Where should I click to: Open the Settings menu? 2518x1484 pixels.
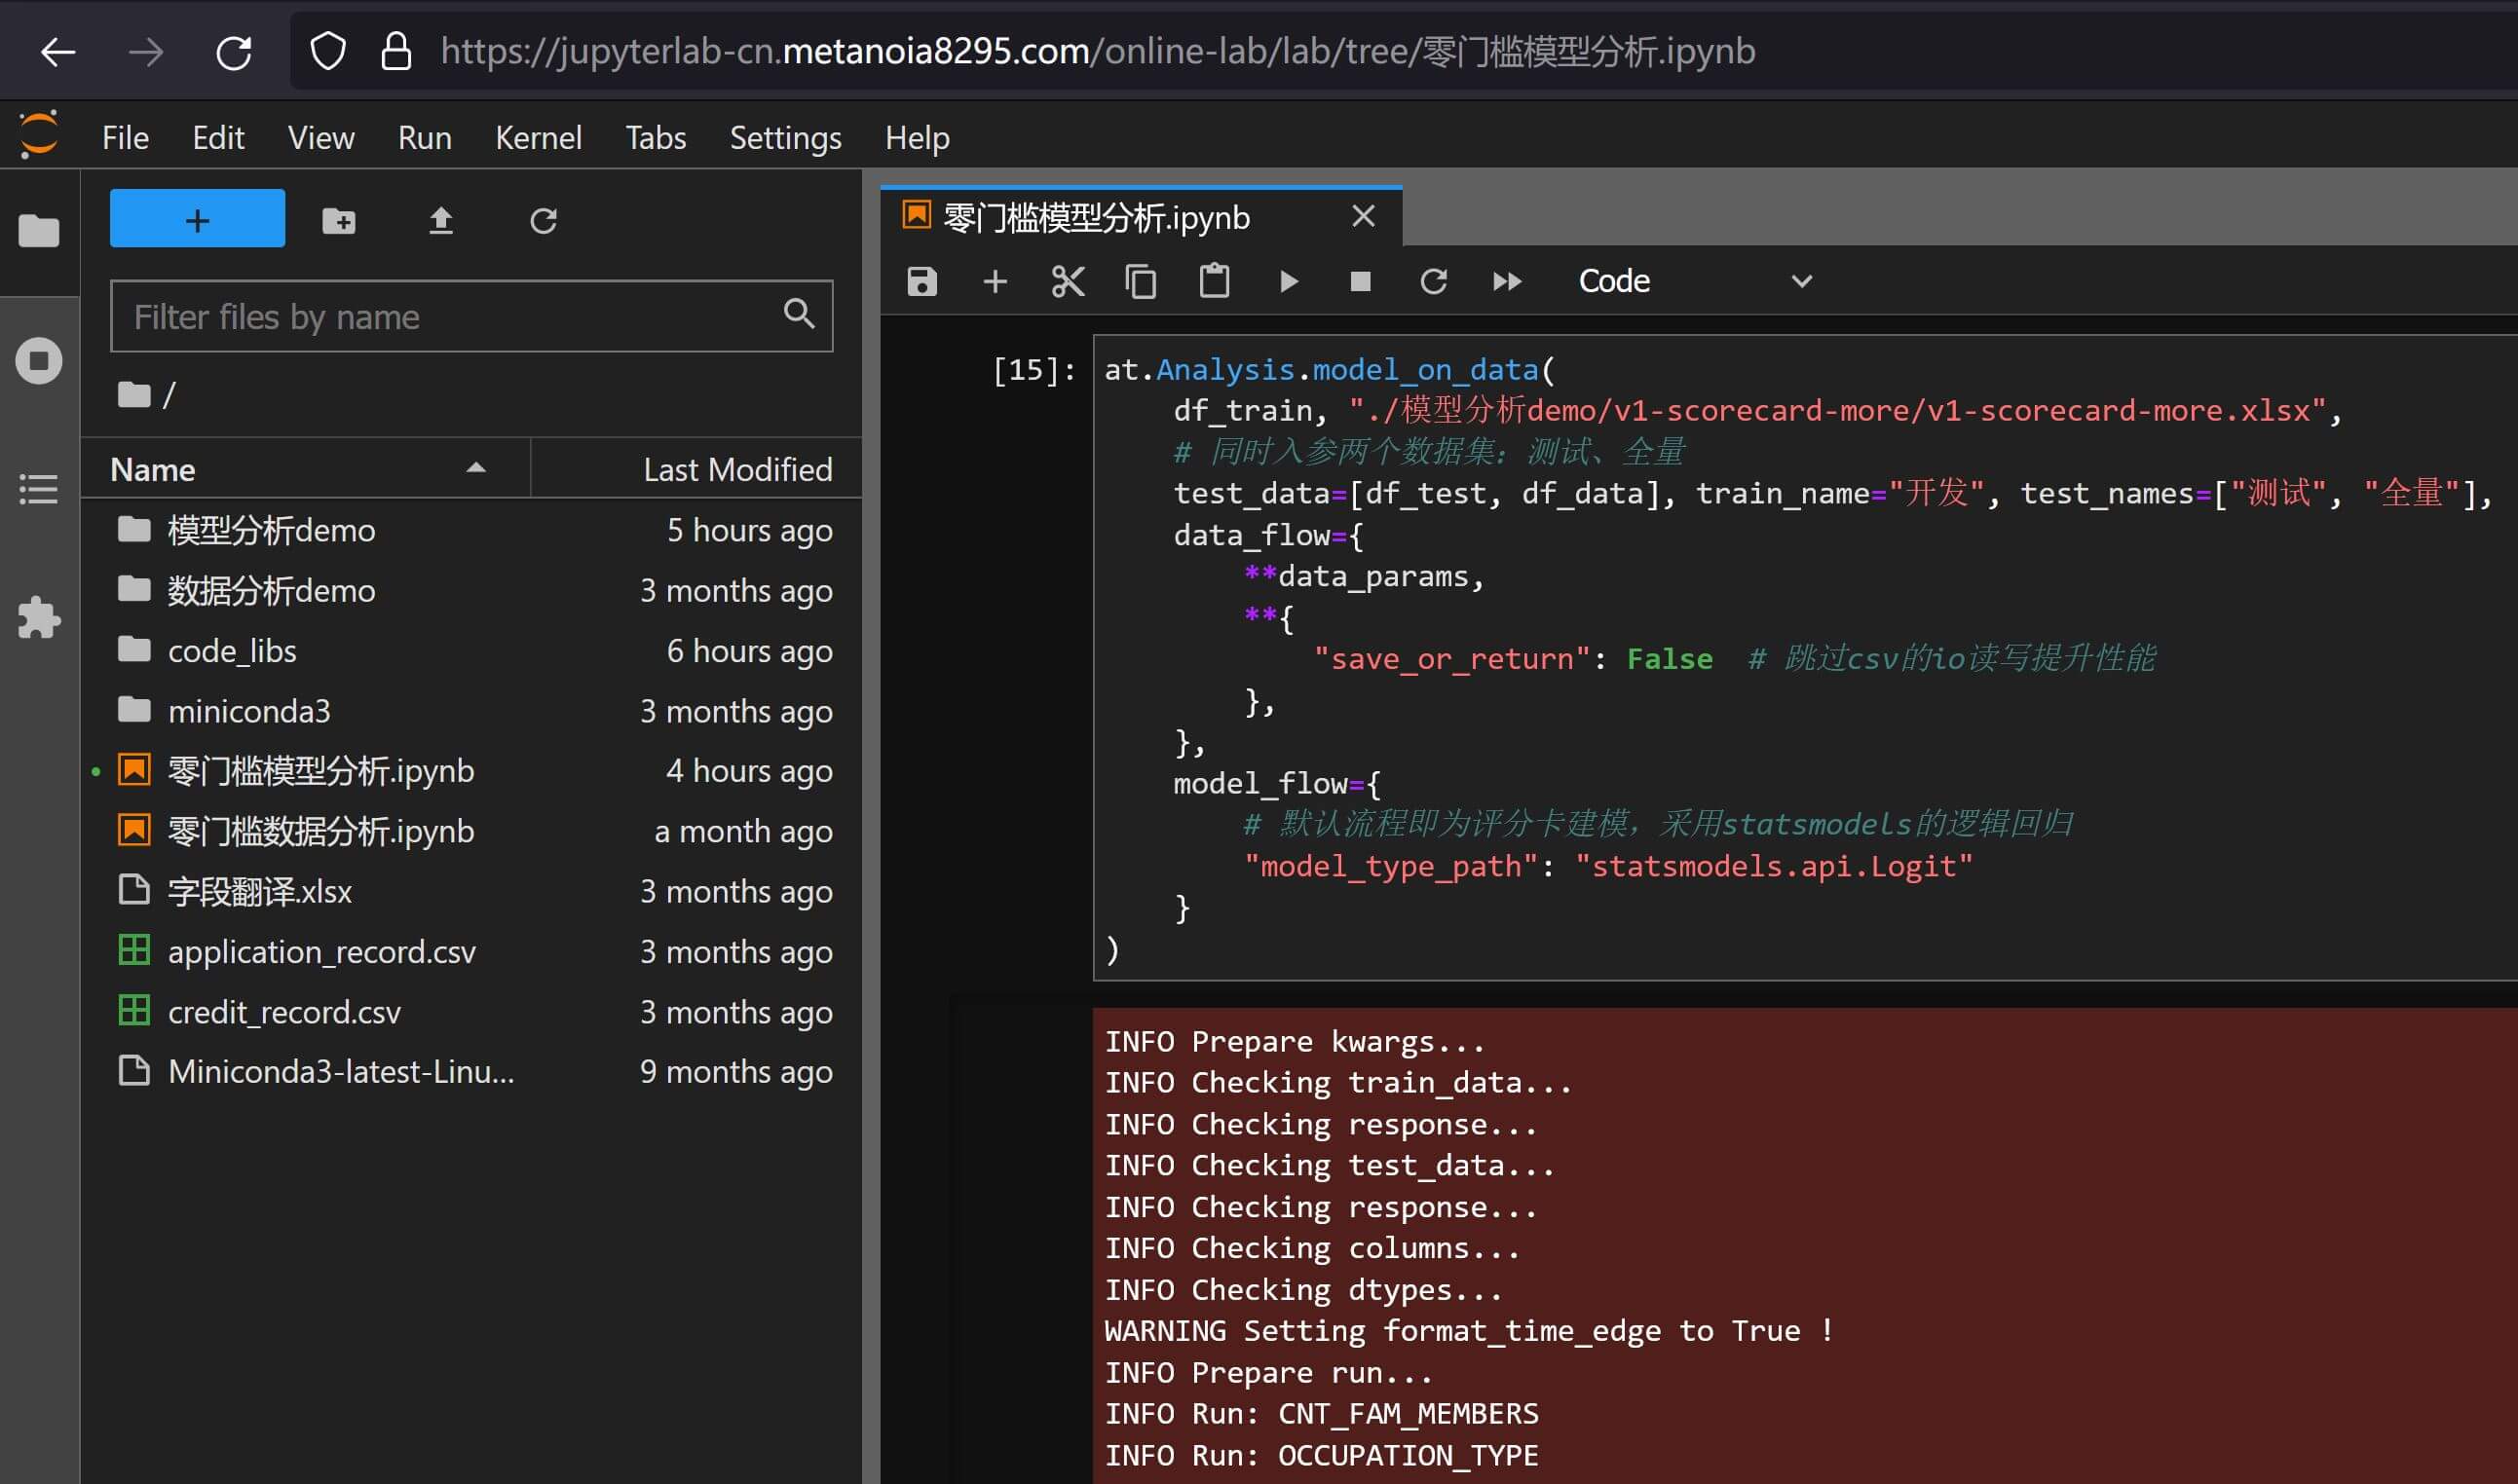785,138
